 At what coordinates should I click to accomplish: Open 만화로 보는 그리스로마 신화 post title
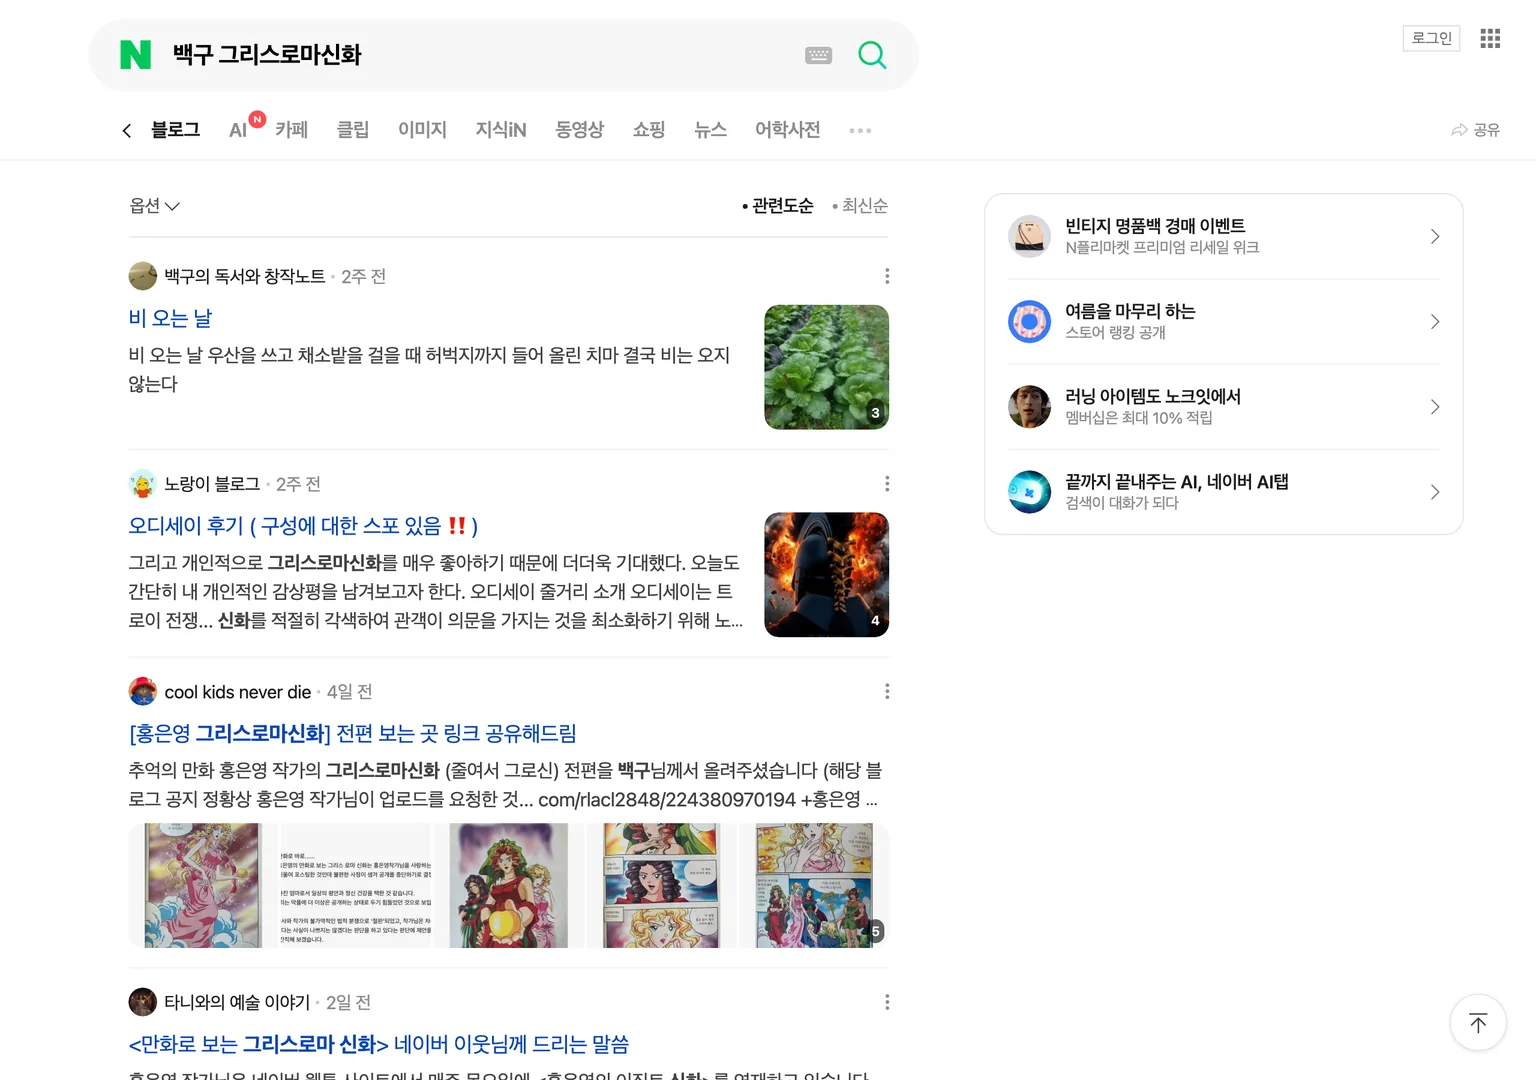[x=379, y=1044]
